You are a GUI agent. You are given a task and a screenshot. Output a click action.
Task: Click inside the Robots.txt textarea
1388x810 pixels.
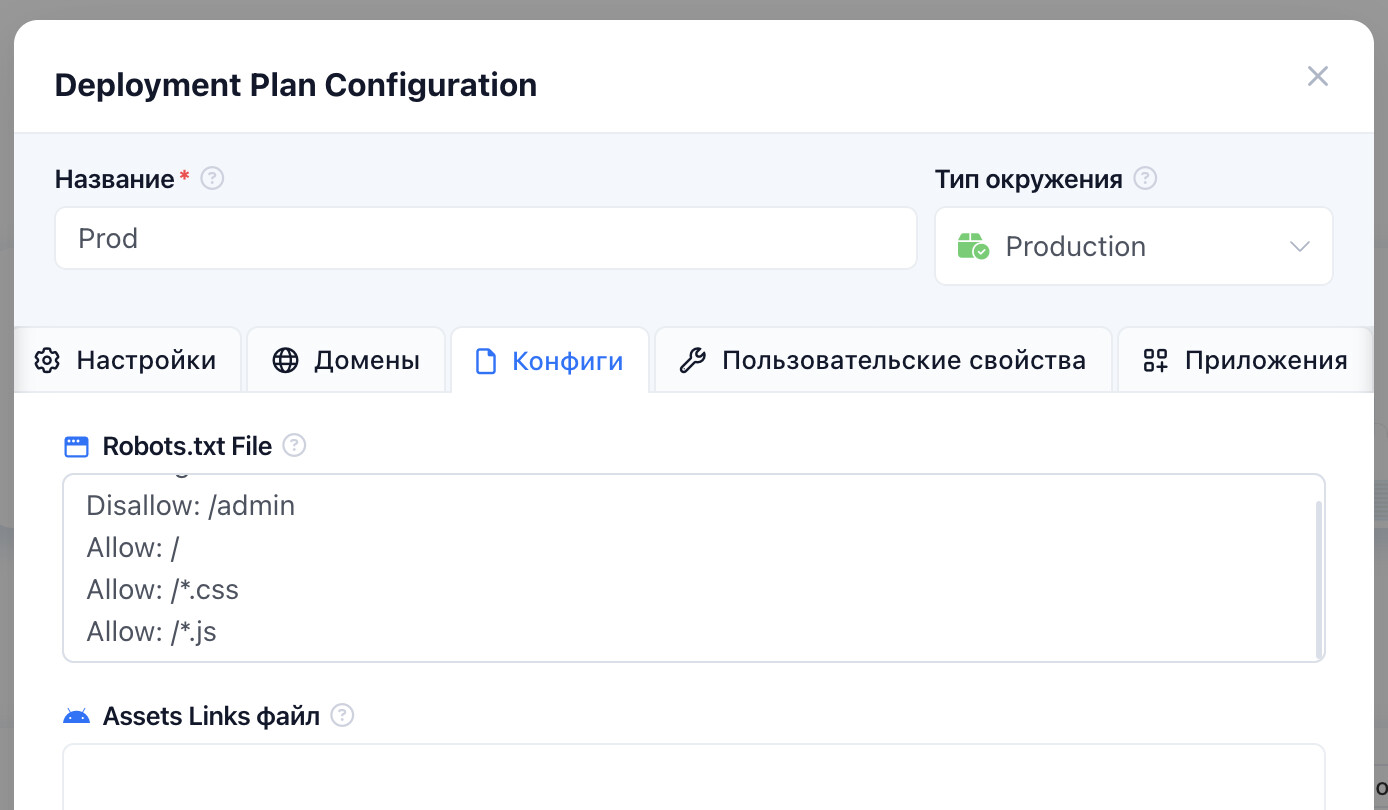694,568
